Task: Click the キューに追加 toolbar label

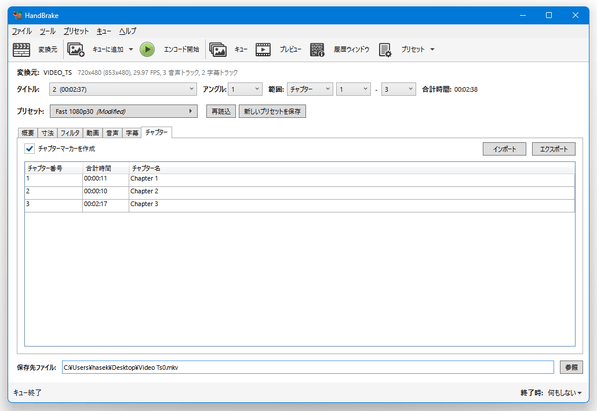Action: point(108,50)
